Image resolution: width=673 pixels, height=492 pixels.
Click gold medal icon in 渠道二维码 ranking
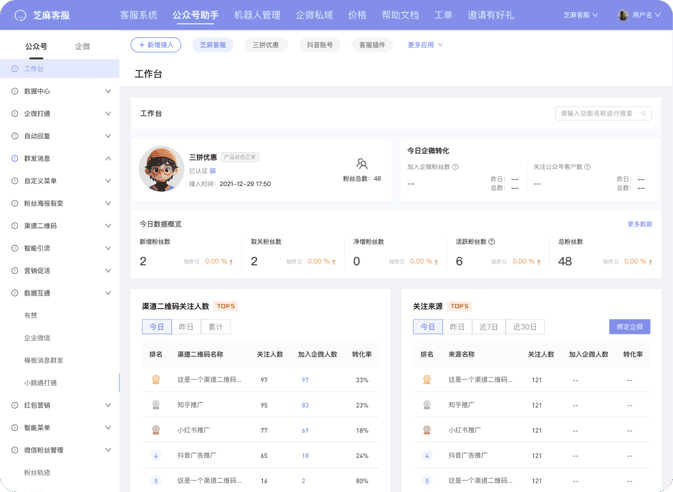tap(156, 380)
